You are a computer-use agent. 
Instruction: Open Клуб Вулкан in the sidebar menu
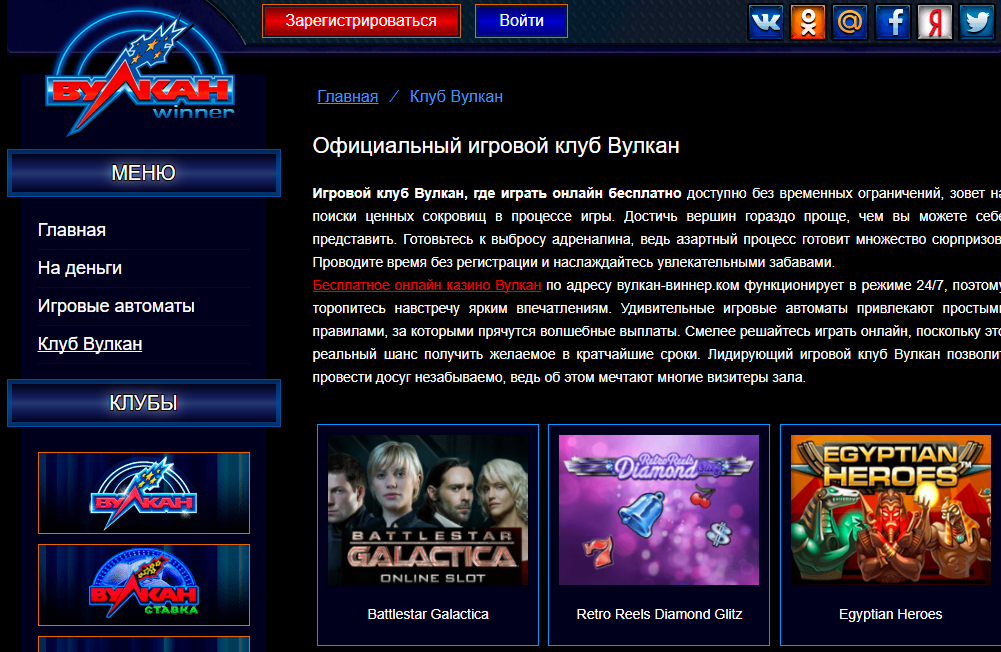90,344
